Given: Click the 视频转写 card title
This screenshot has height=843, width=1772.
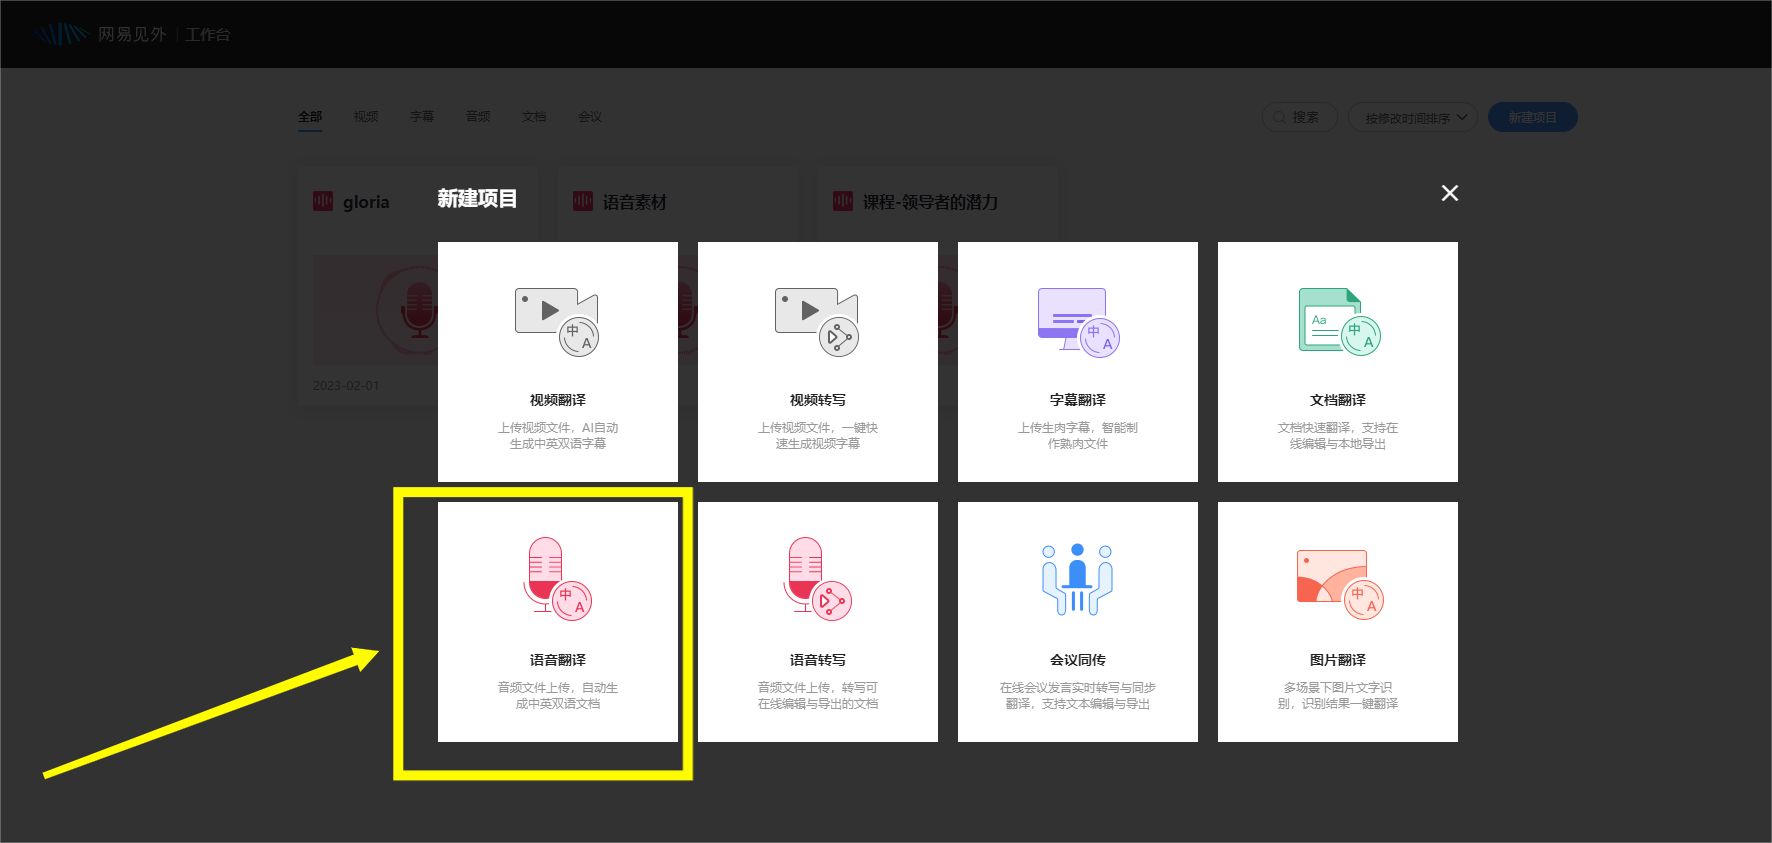Looking at the screenshot, I should tap(818, 400).
